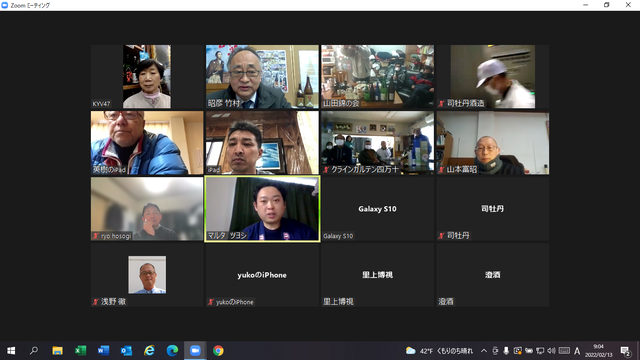Click the 昭彦 竹村 name label
Image resolution: width=640 pixels, height=360 pixels.
point(224,104)
